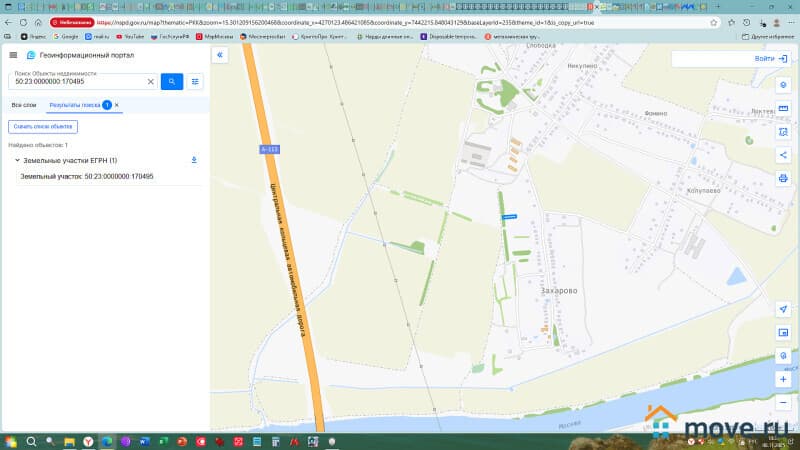Open the Windows Start menu
The width and height of the screenshot is (800, 450).
click(x=11, y=441)
